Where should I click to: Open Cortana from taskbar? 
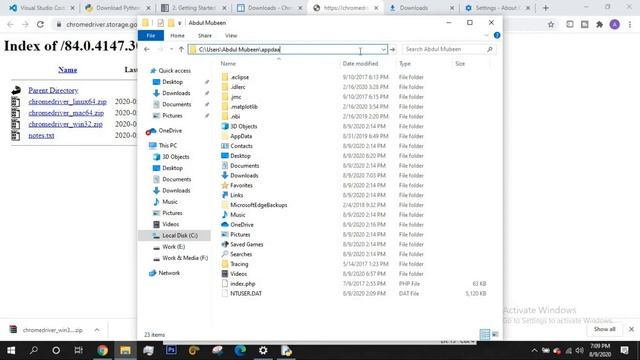click(x=56, y=350)
